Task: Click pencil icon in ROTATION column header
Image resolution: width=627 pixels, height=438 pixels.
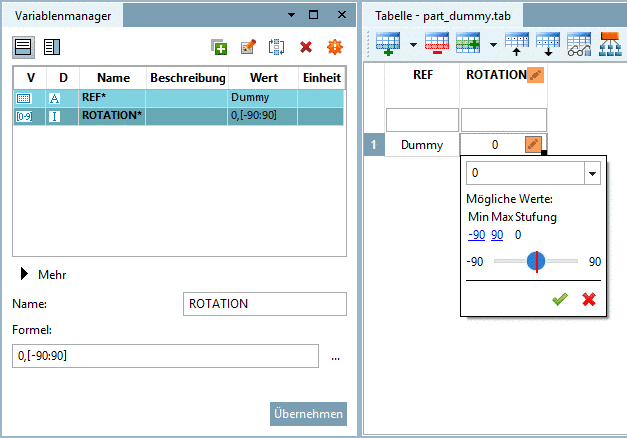Action: coord(535,75)
